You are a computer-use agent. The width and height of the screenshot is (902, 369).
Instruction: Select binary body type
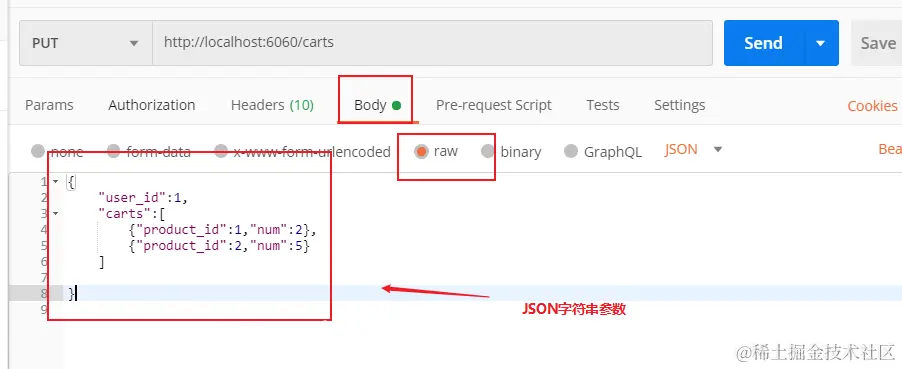tap(488, 151)
